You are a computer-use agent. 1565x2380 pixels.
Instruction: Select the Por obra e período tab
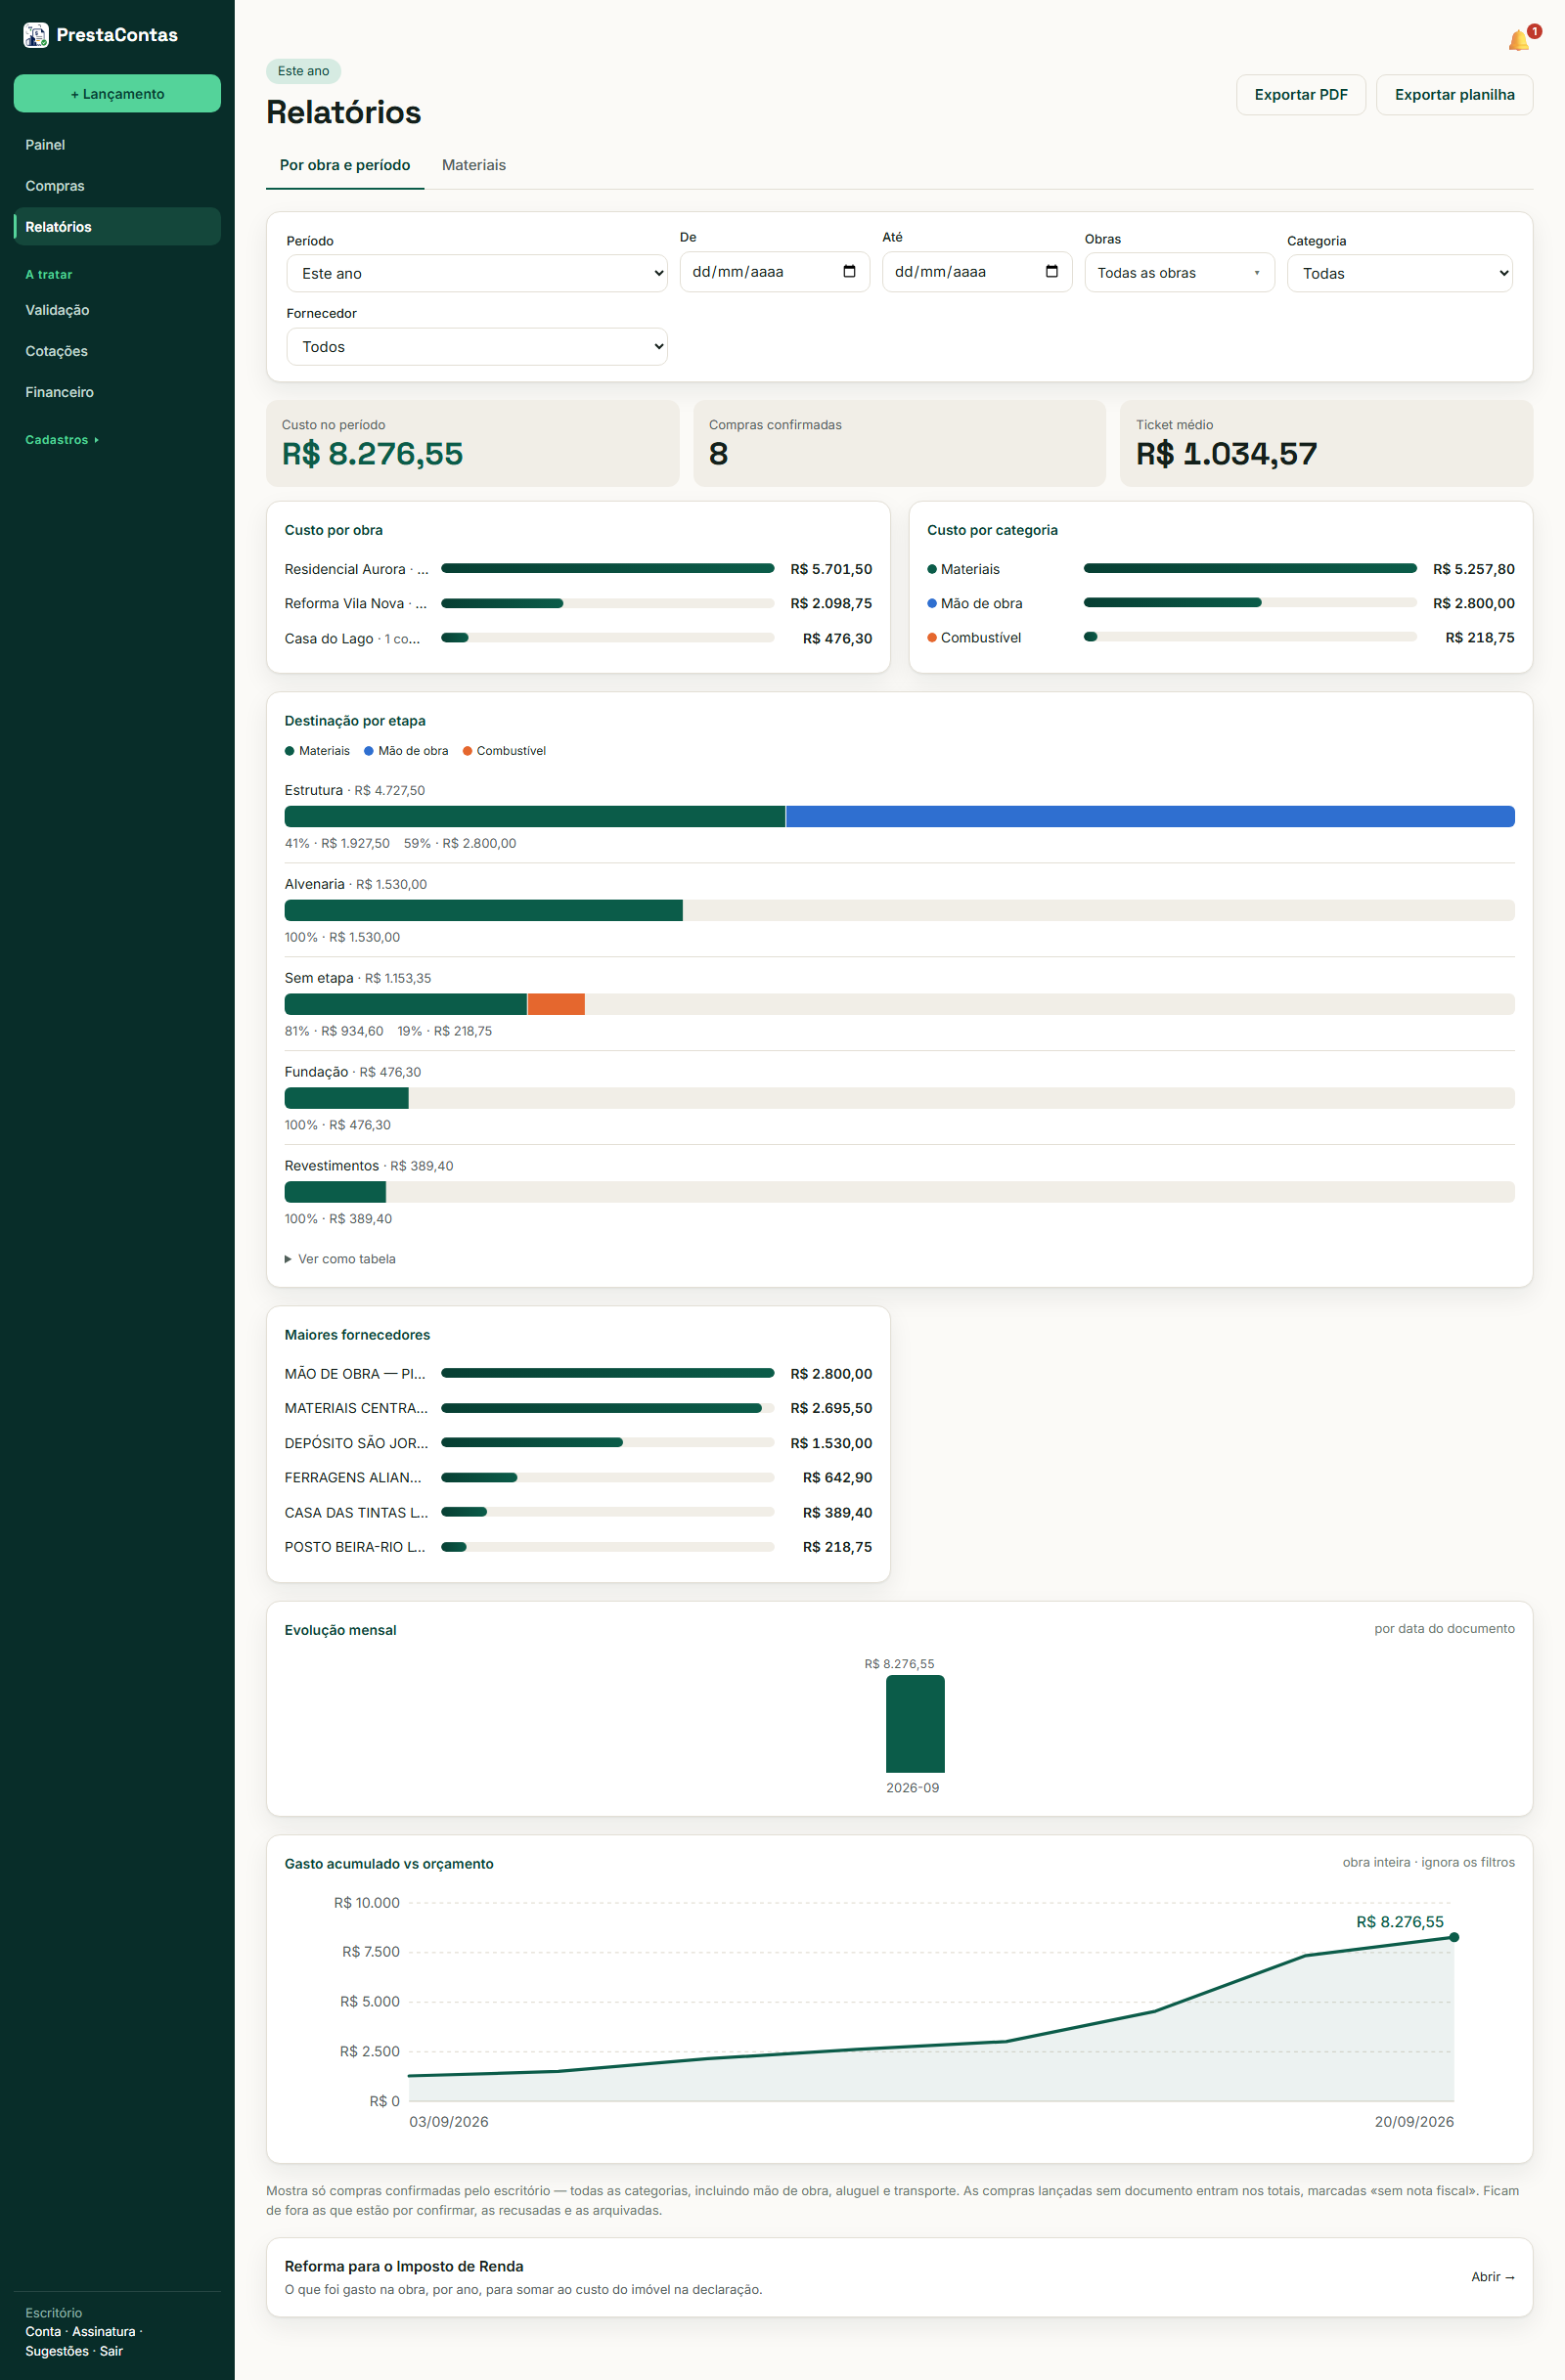(345, 165)
